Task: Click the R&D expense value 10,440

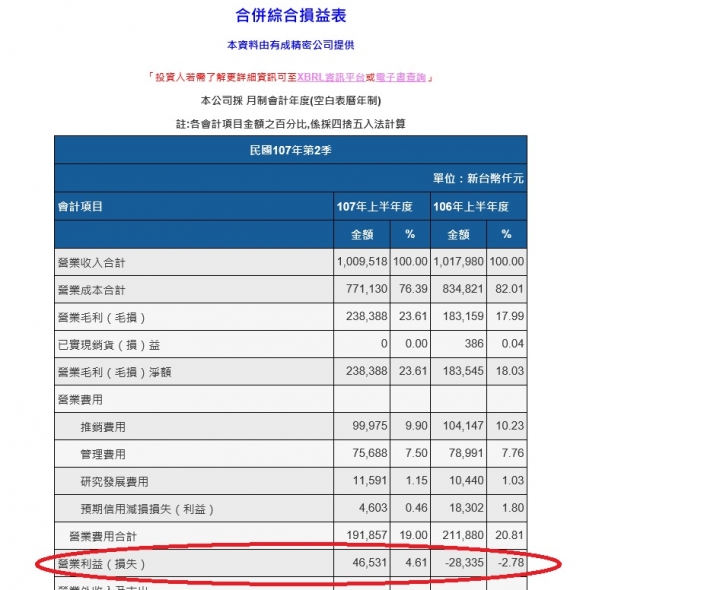Action: click(467, 480)
